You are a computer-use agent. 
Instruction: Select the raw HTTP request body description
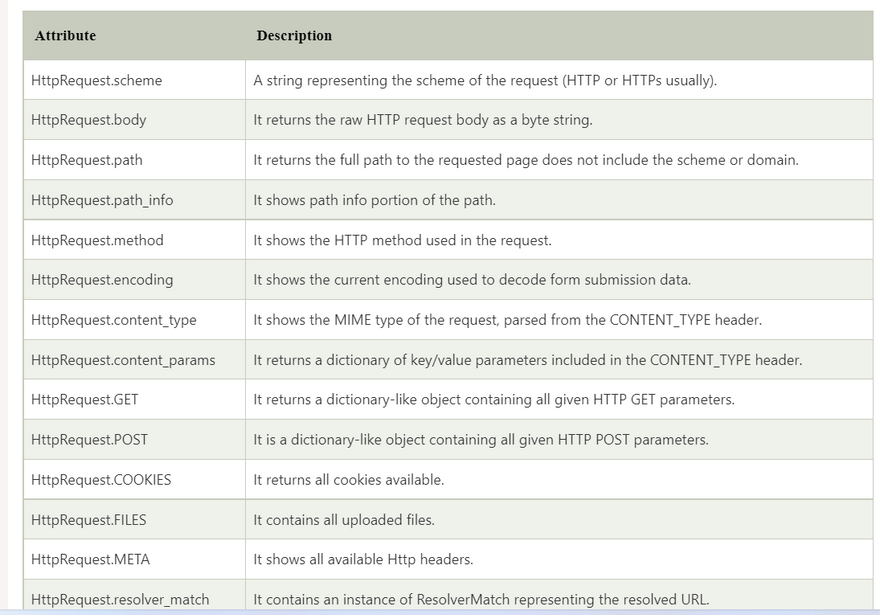(423, 120)
